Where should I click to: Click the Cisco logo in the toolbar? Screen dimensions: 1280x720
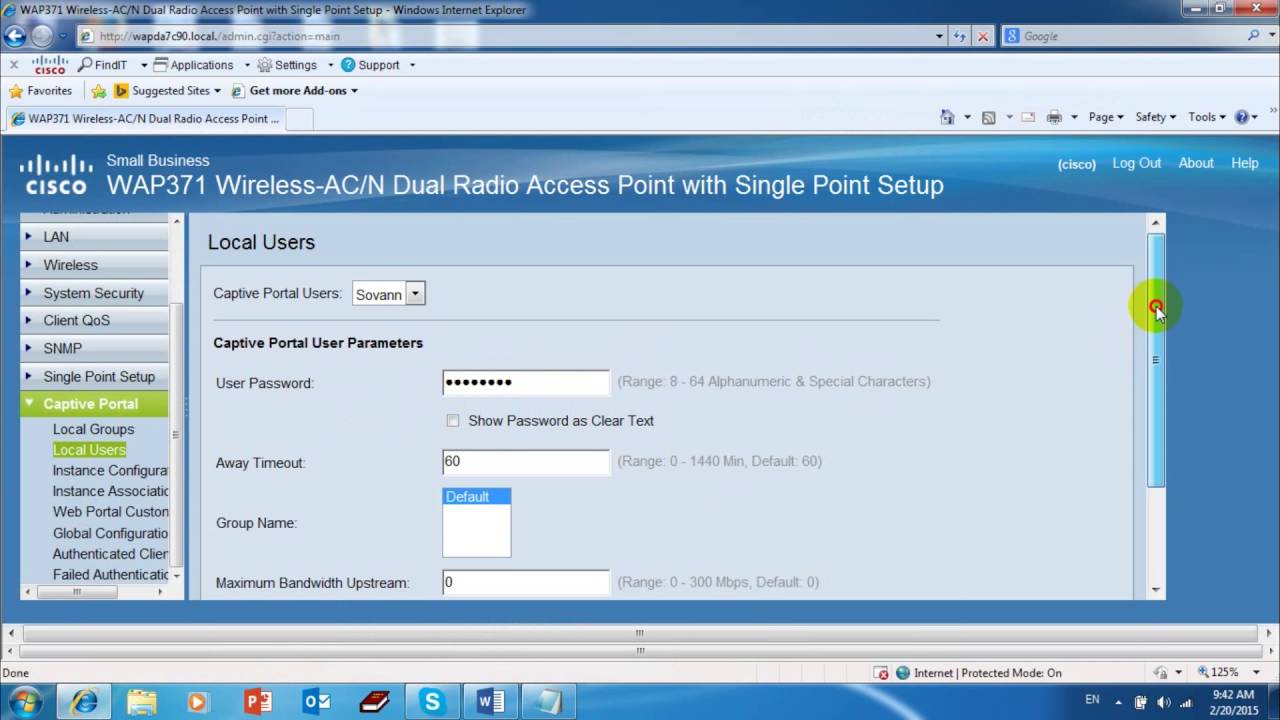click(x=49, y=65)
